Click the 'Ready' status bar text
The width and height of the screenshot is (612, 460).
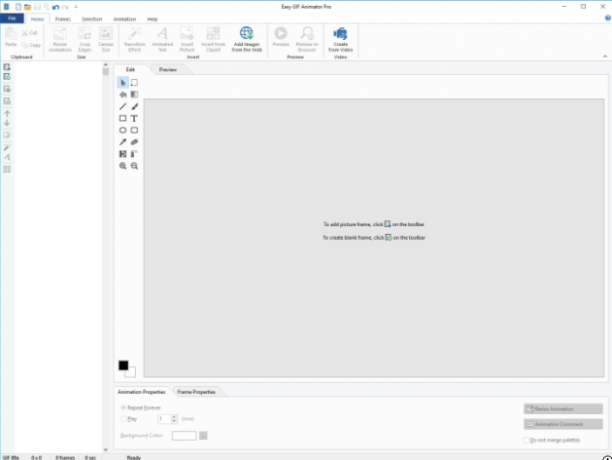[x=133, y=457]
